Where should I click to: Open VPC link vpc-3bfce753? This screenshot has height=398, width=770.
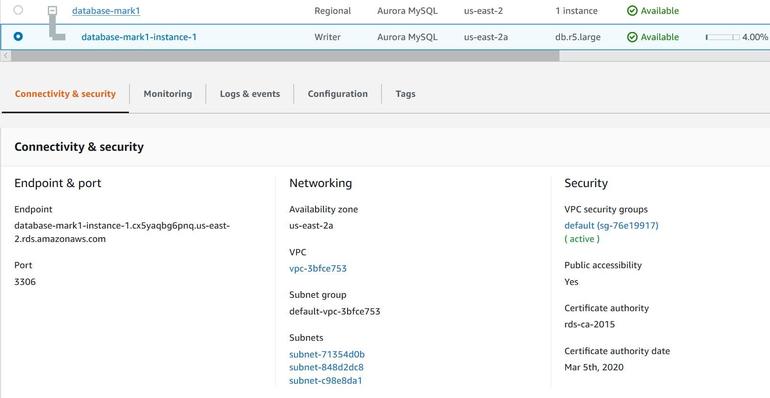[x=318, y=268]
